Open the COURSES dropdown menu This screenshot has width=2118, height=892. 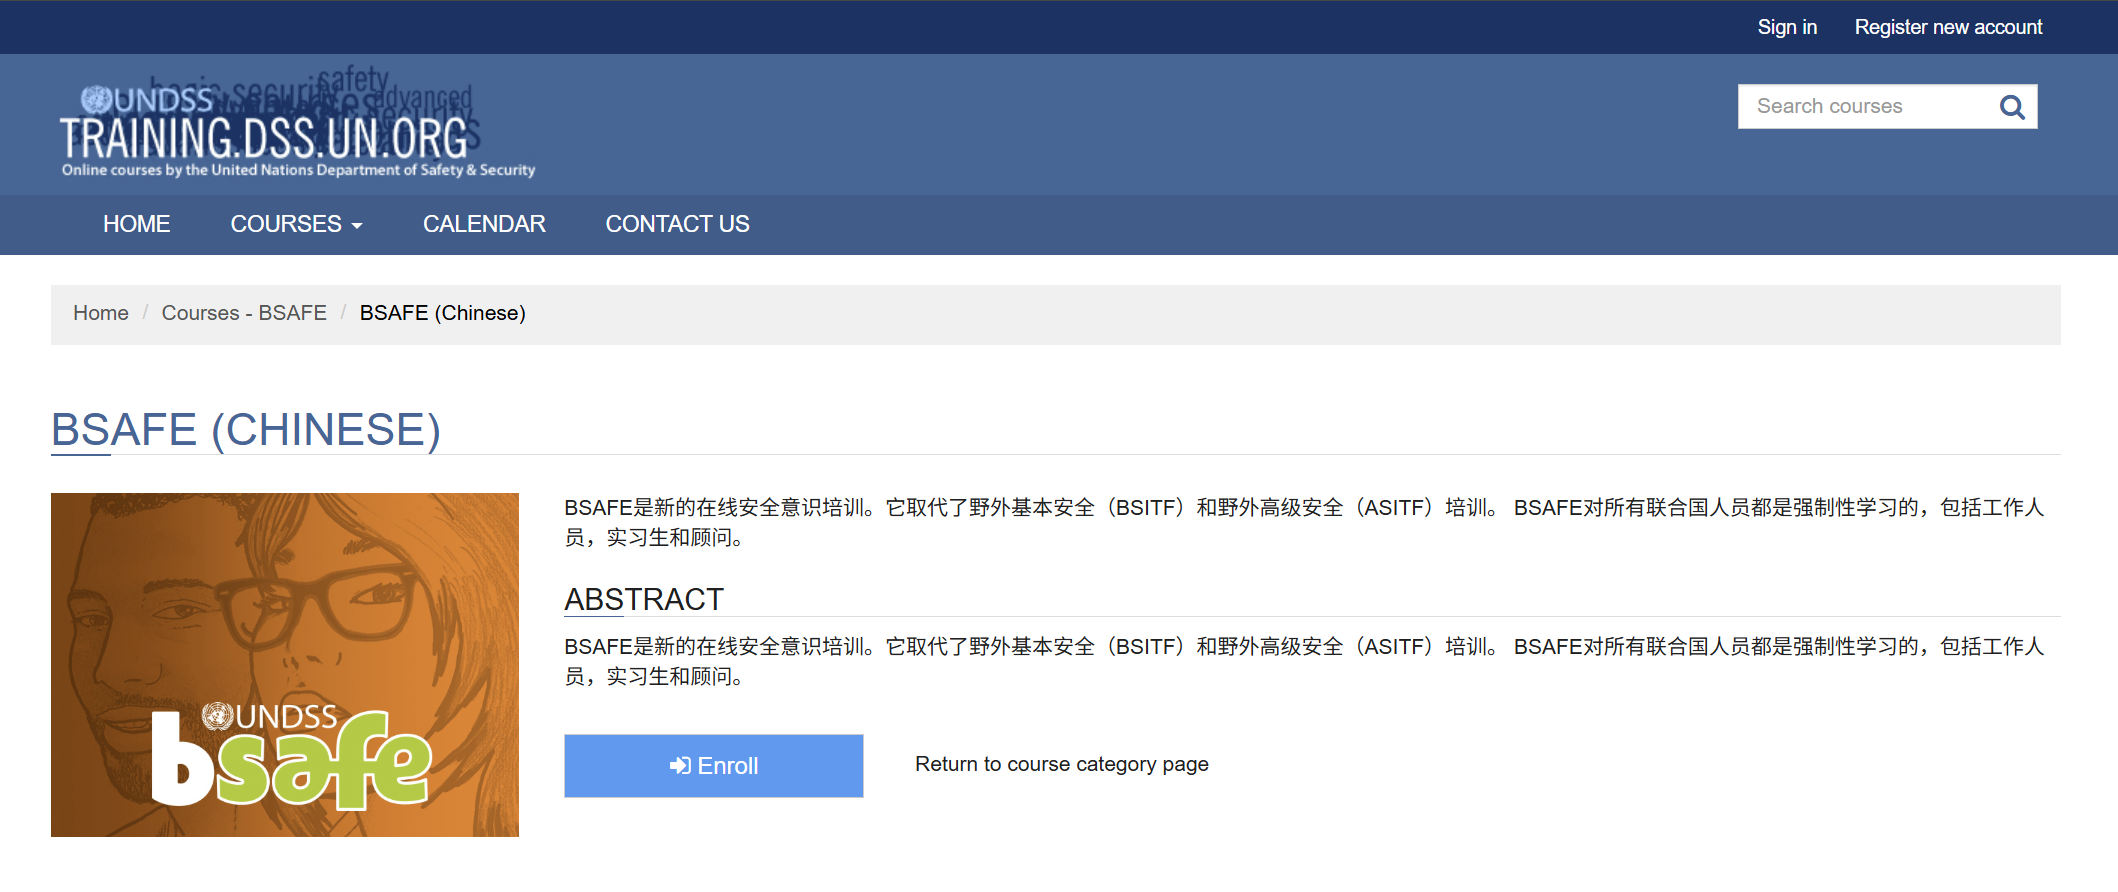286,224
